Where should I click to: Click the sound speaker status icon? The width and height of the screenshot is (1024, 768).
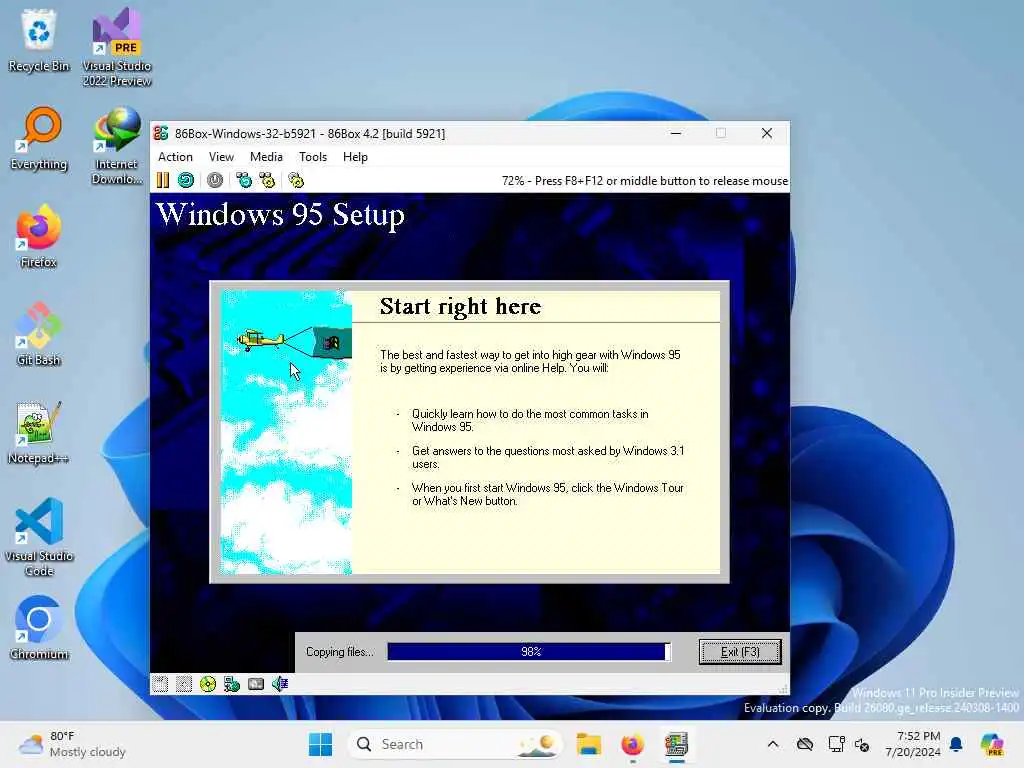coord(280,684)
